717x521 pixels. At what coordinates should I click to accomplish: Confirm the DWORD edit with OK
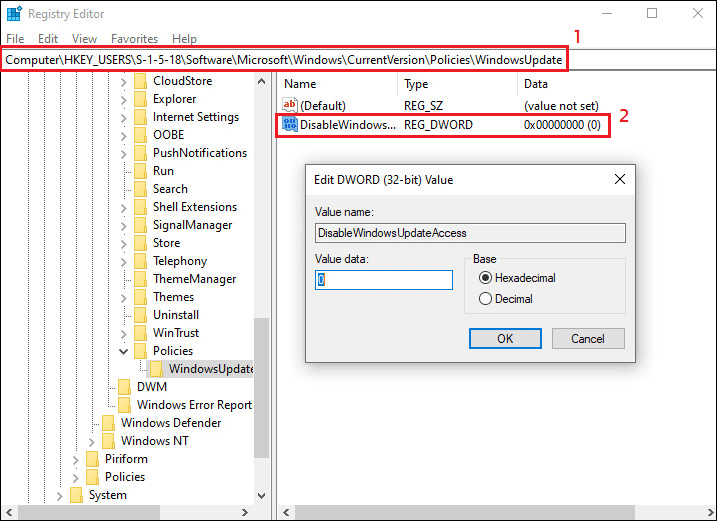[505, 338]
